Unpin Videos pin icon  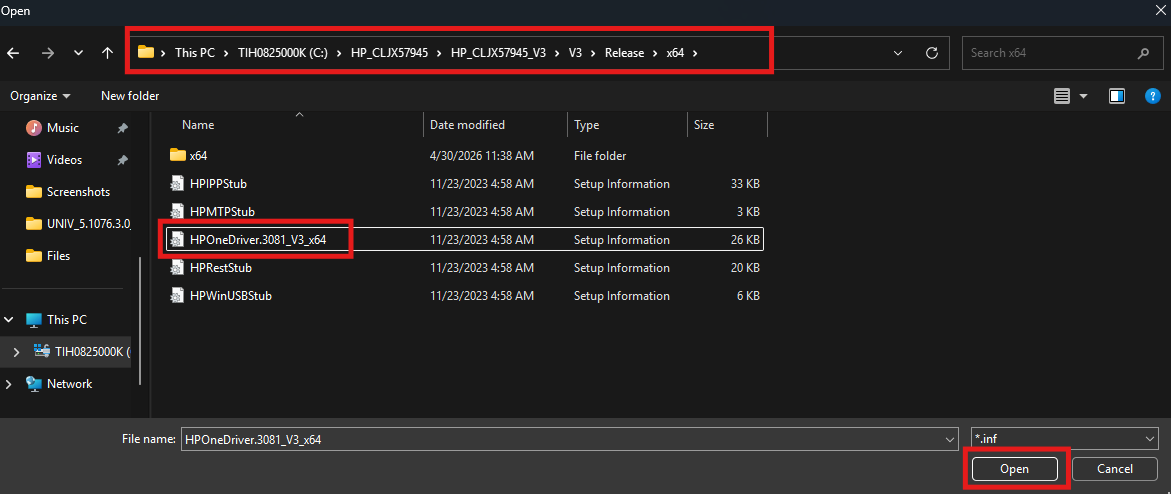[122, 160]
